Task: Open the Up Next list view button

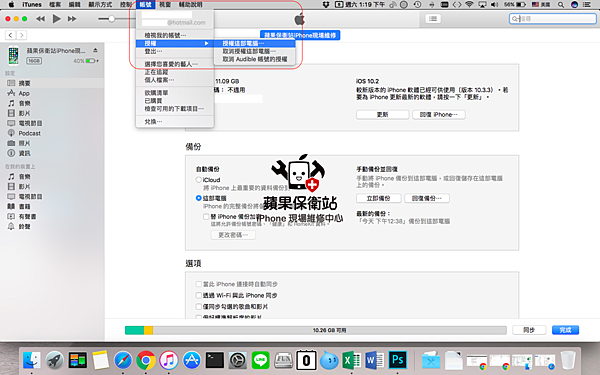Action: coord(433,19)
